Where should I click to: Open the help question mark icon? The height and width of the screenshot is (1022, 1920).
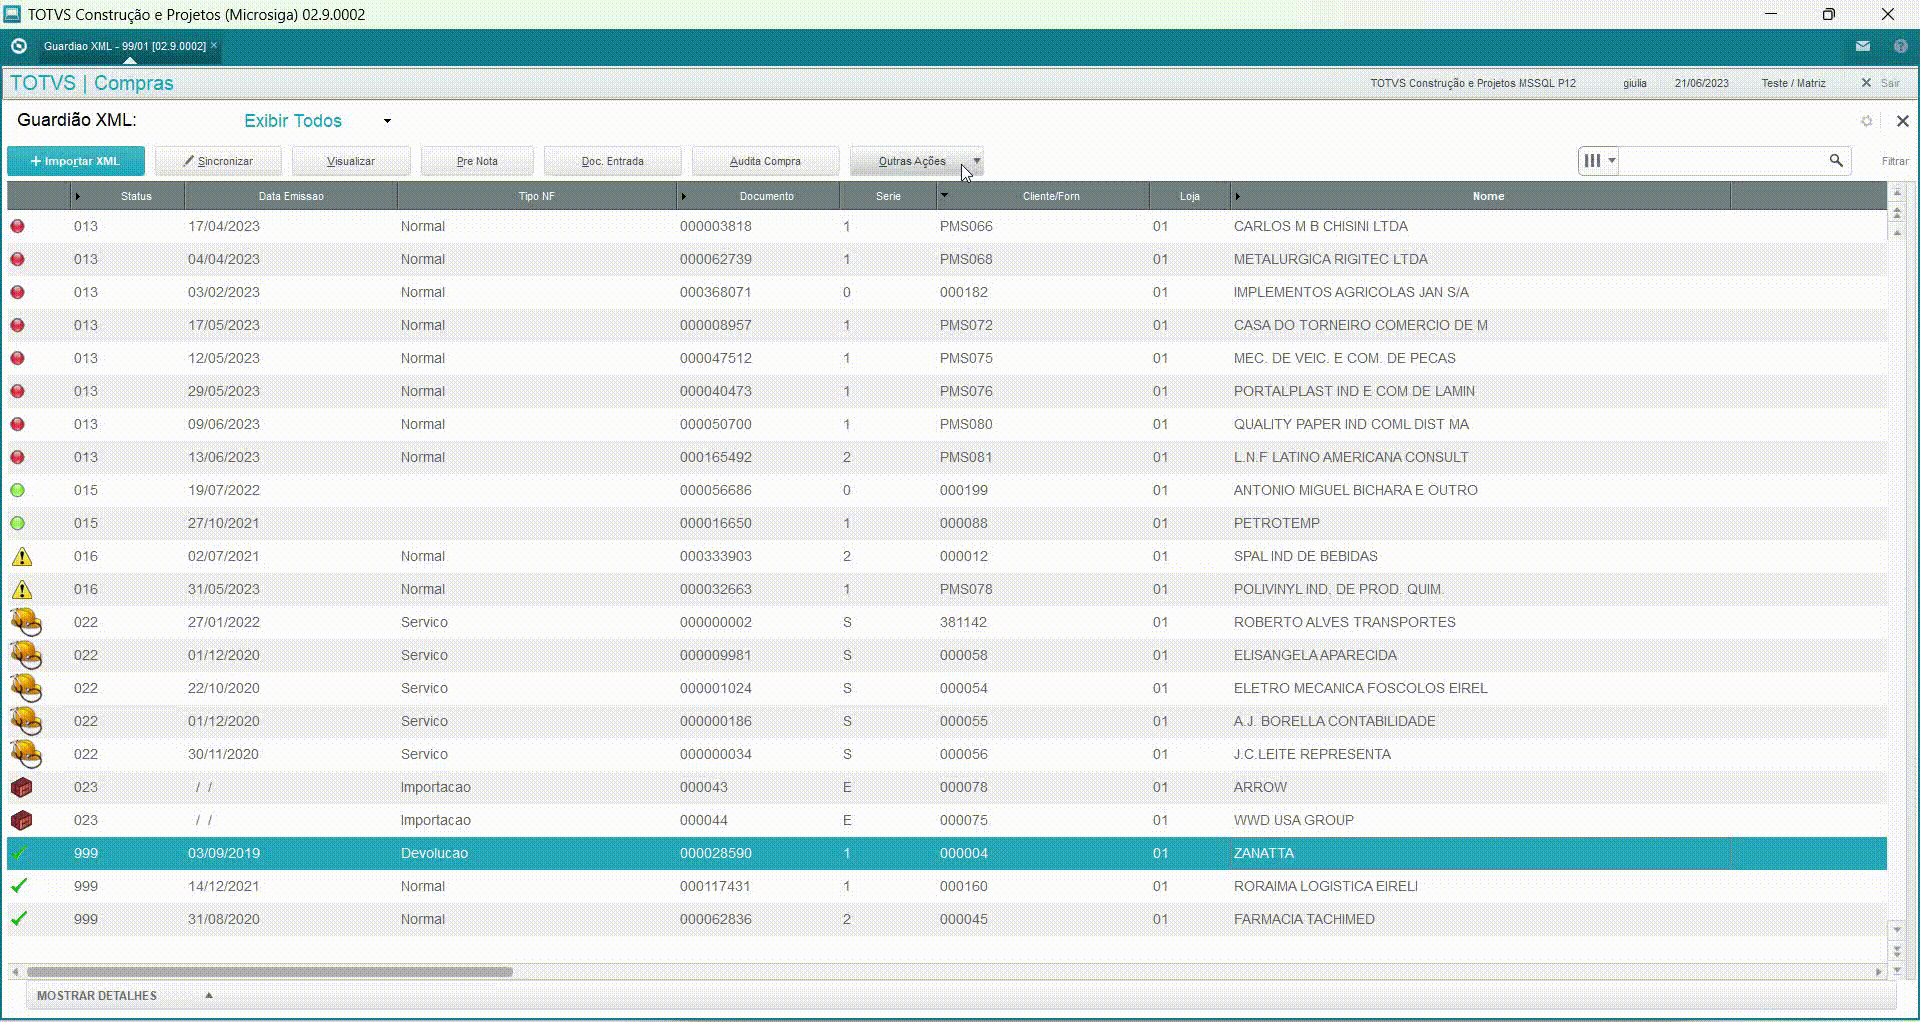coord(1900,46)
